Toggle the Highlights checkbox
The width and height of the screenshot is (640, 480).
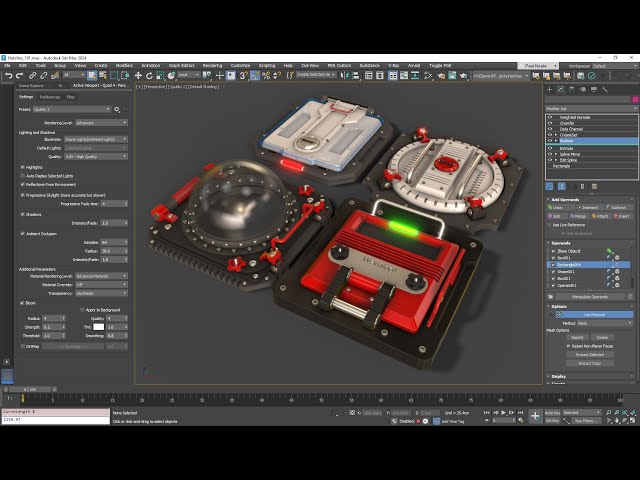tap(22, 167)
